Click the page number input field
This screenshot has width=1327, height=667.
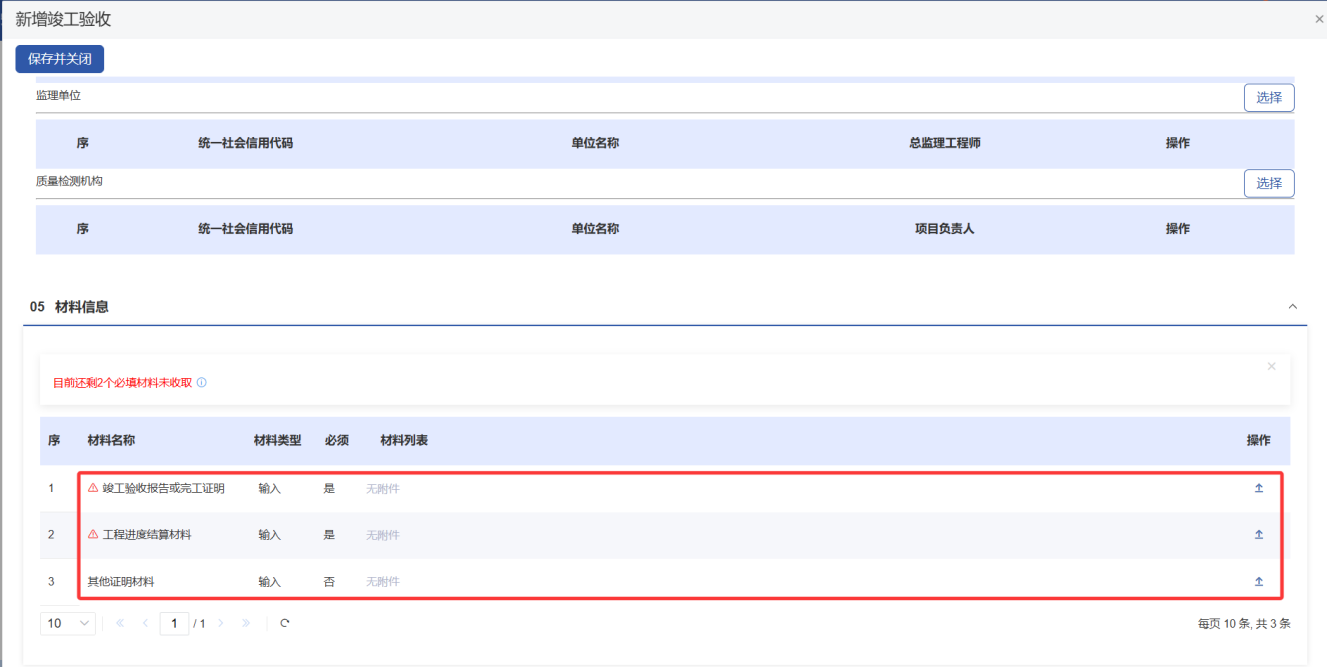tap(174, 623)
